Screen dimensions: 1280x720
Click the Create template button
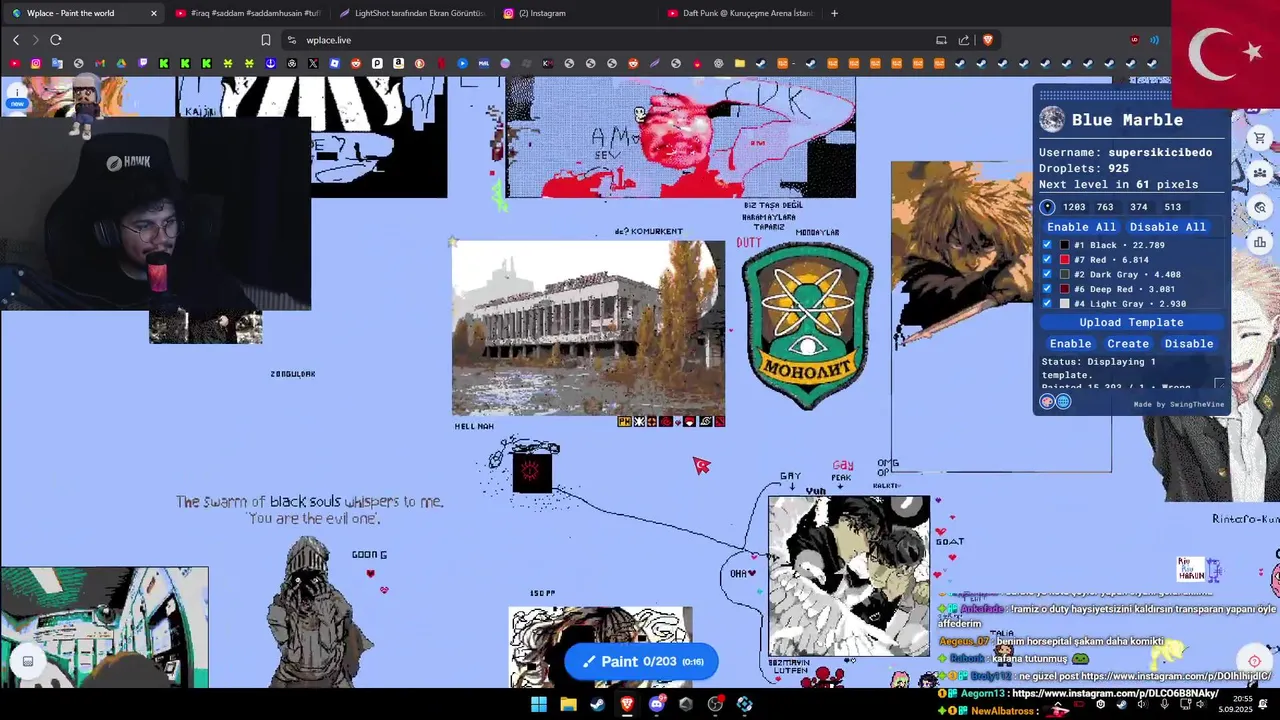pos(1128,343)
